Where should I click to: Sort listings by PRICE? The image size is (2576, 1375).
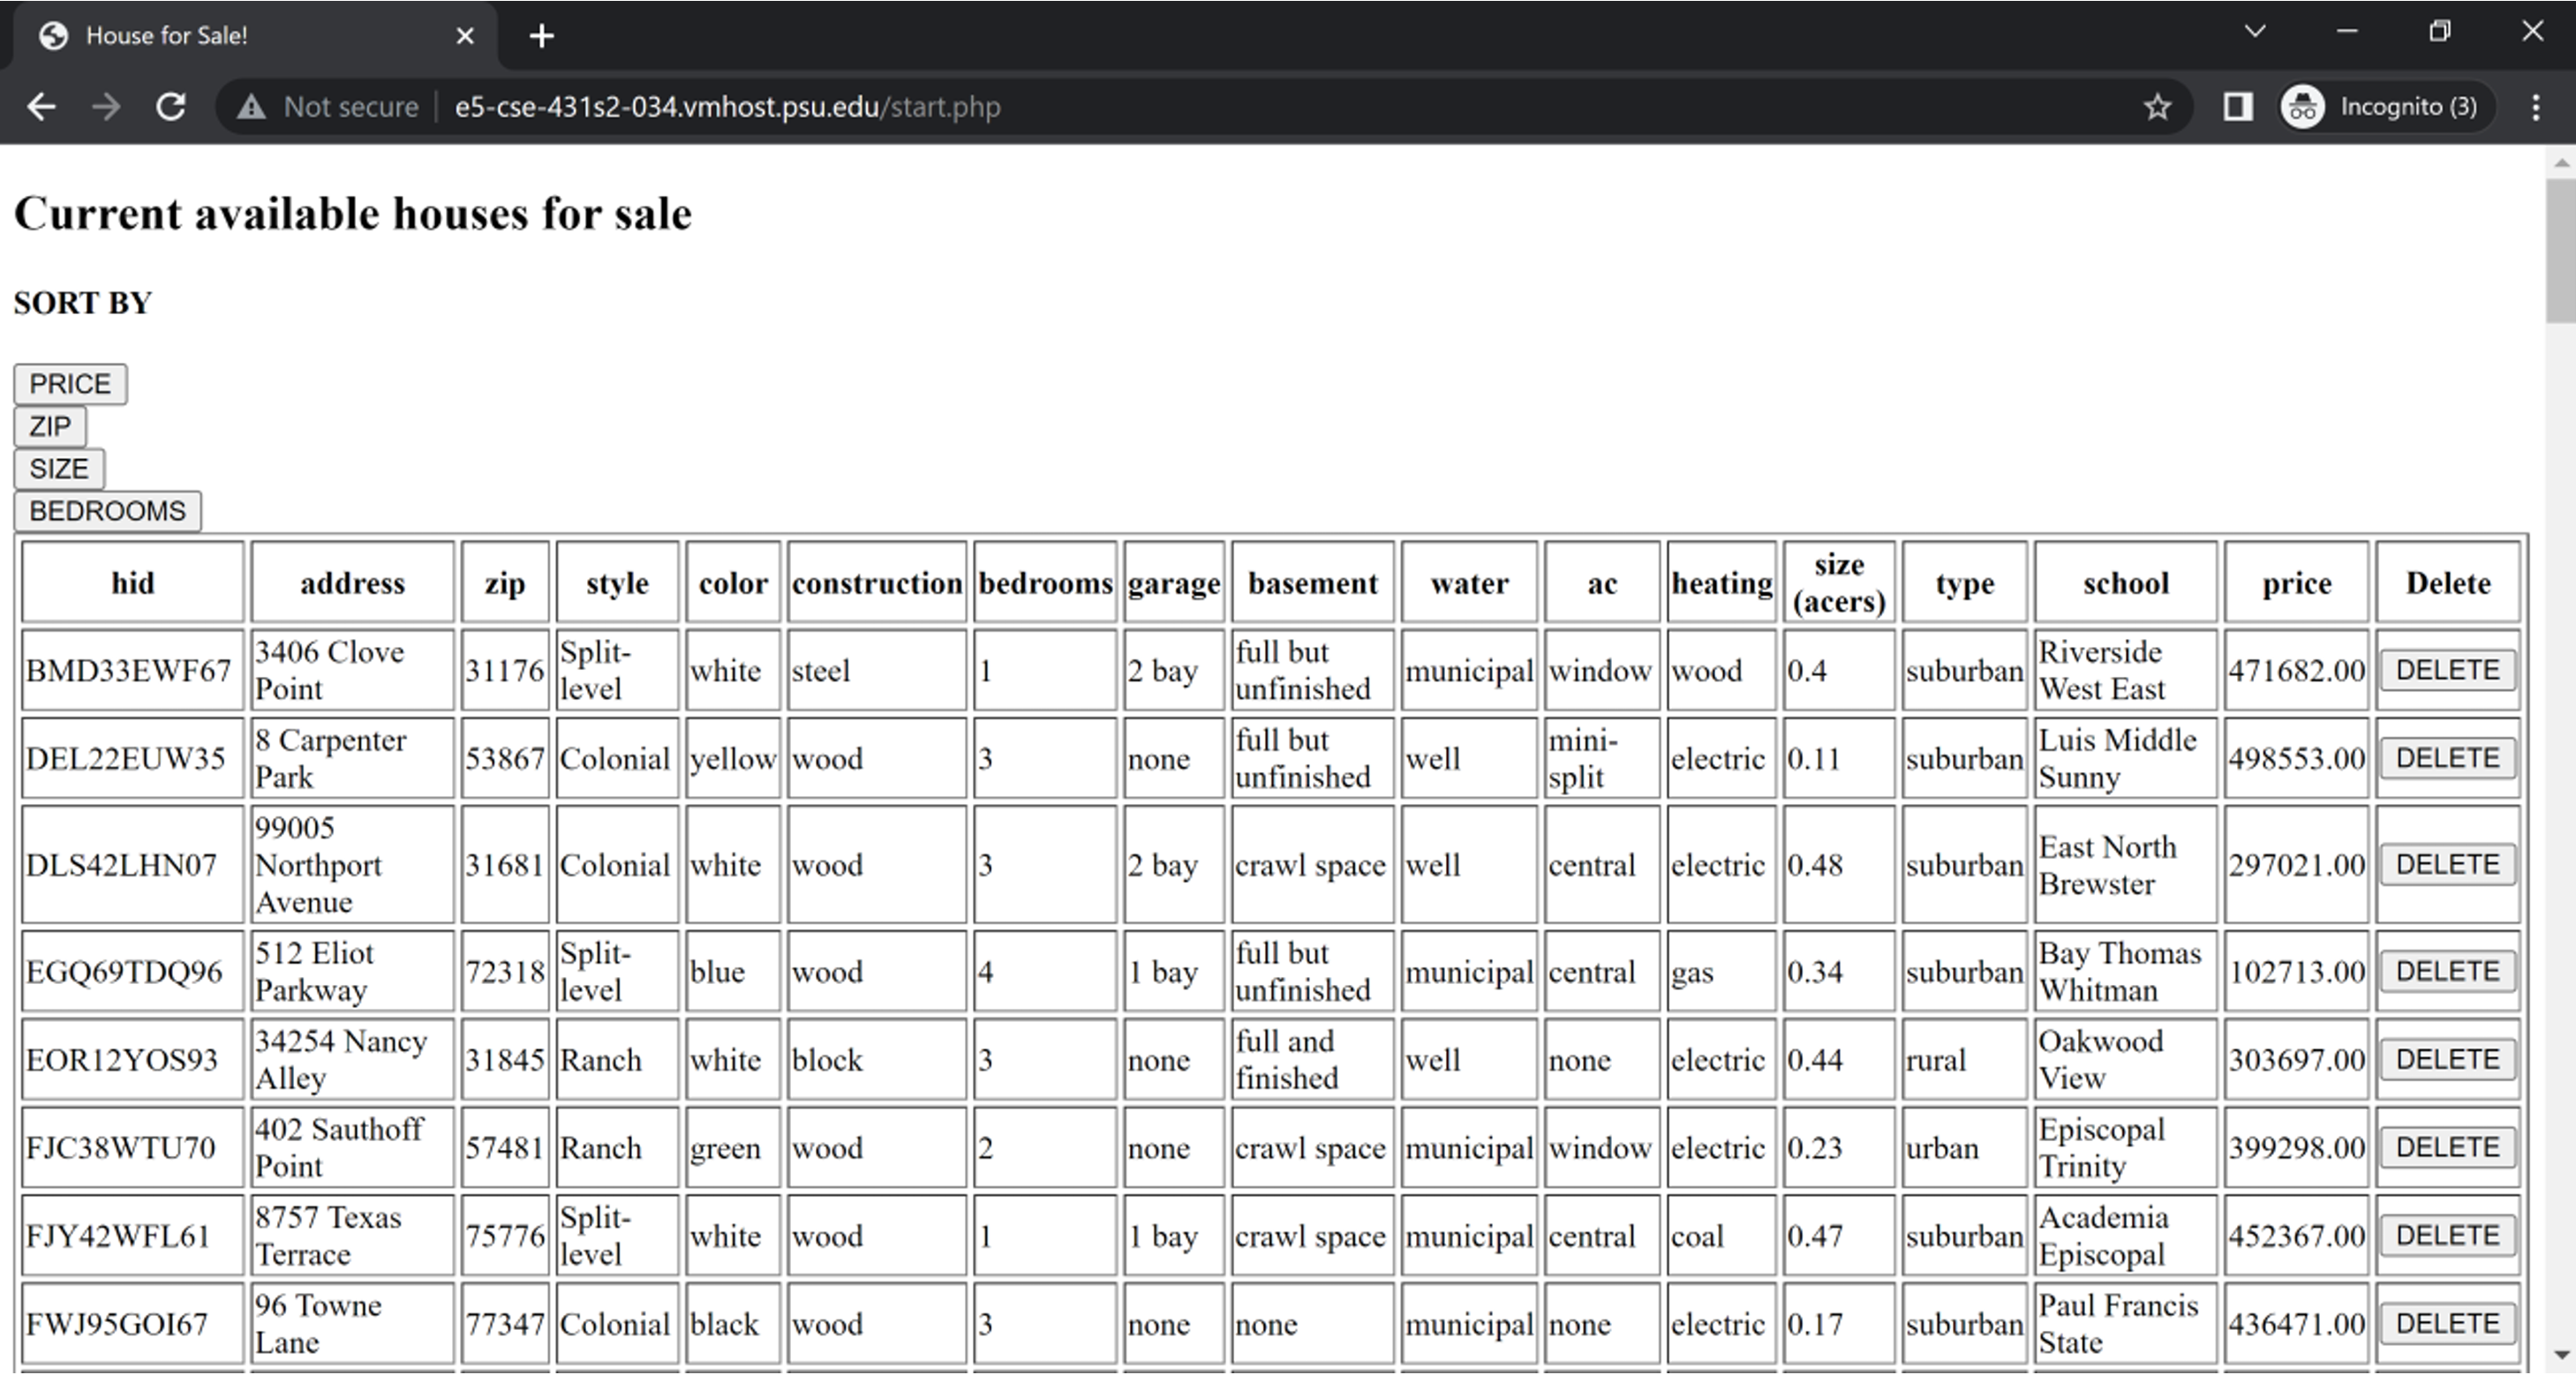[70, 384]
